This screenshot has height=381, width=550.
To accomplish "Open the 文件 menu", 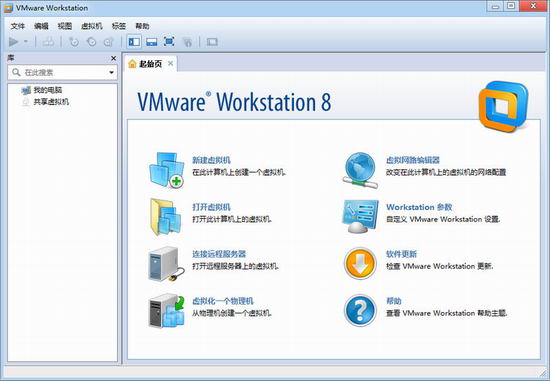I will [18, 26].
